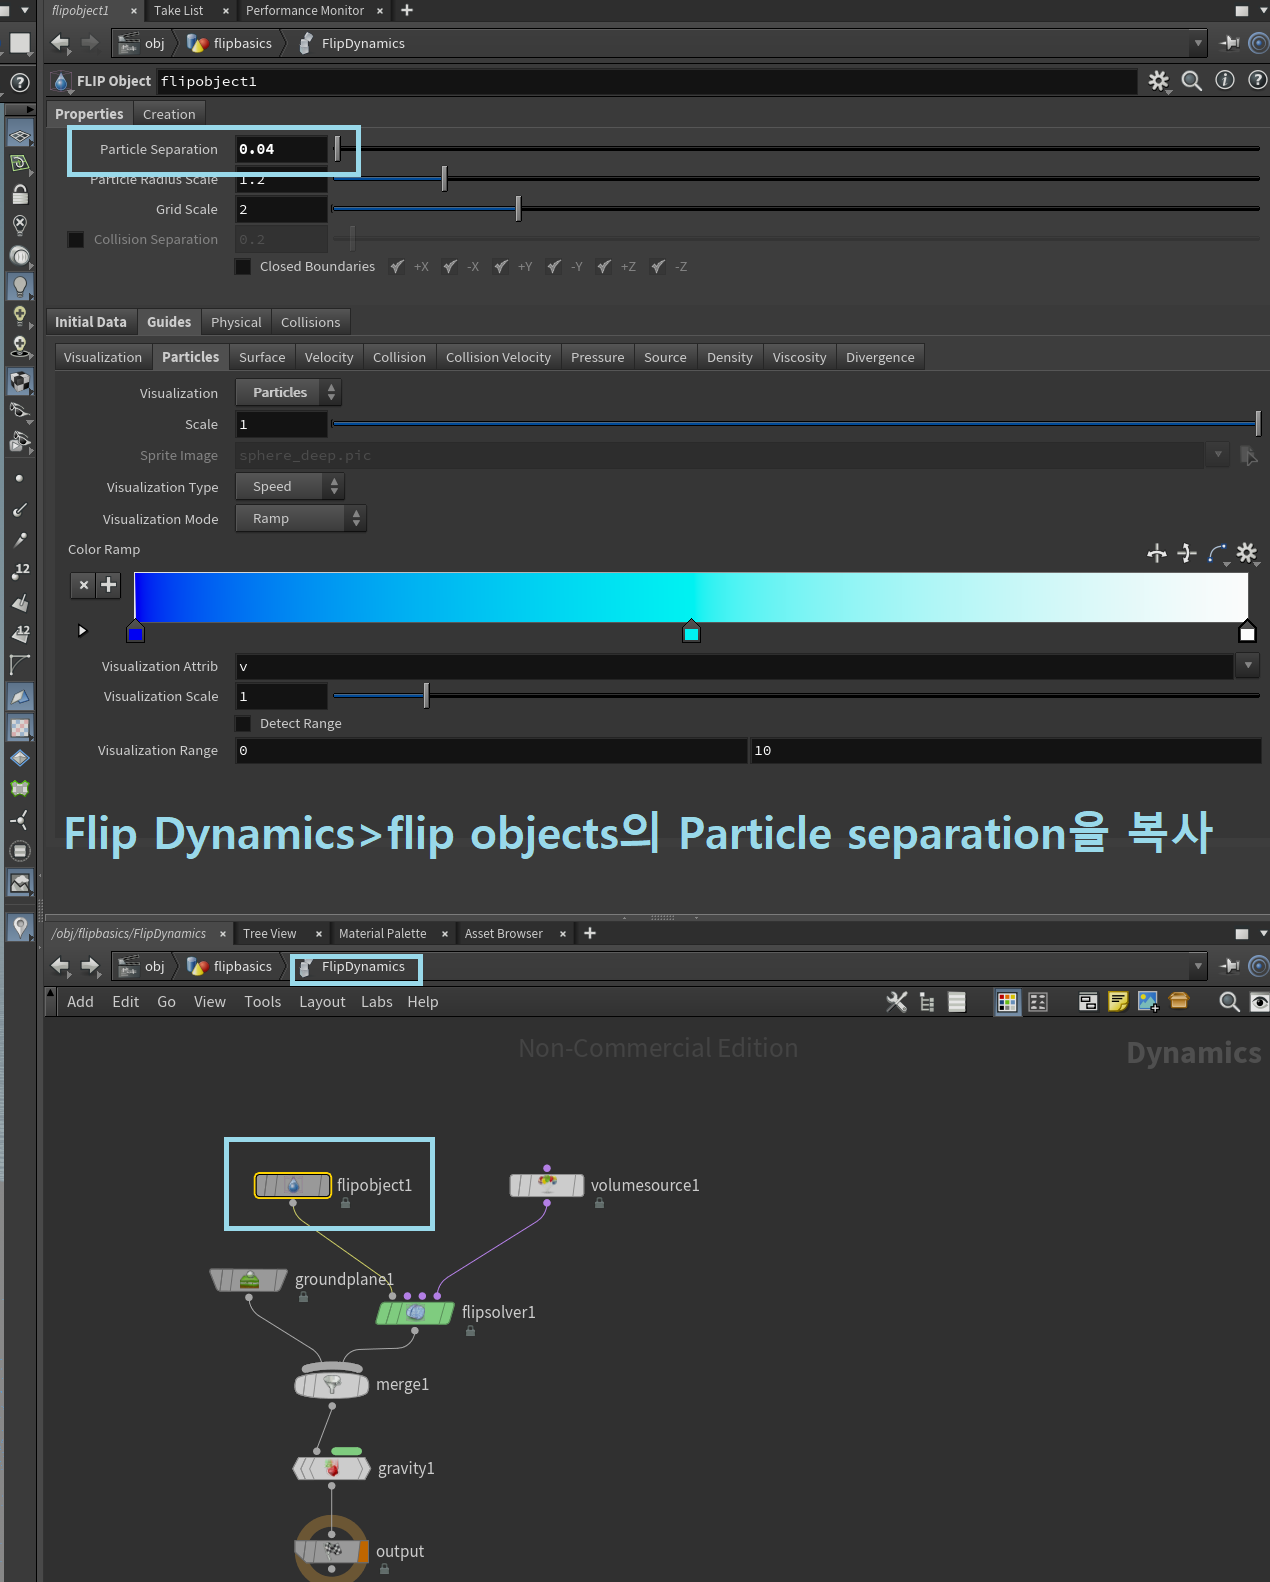Switch to the Physical tab
Image resolution: width=1270 pixels, height=1582 pixels.
236,322
